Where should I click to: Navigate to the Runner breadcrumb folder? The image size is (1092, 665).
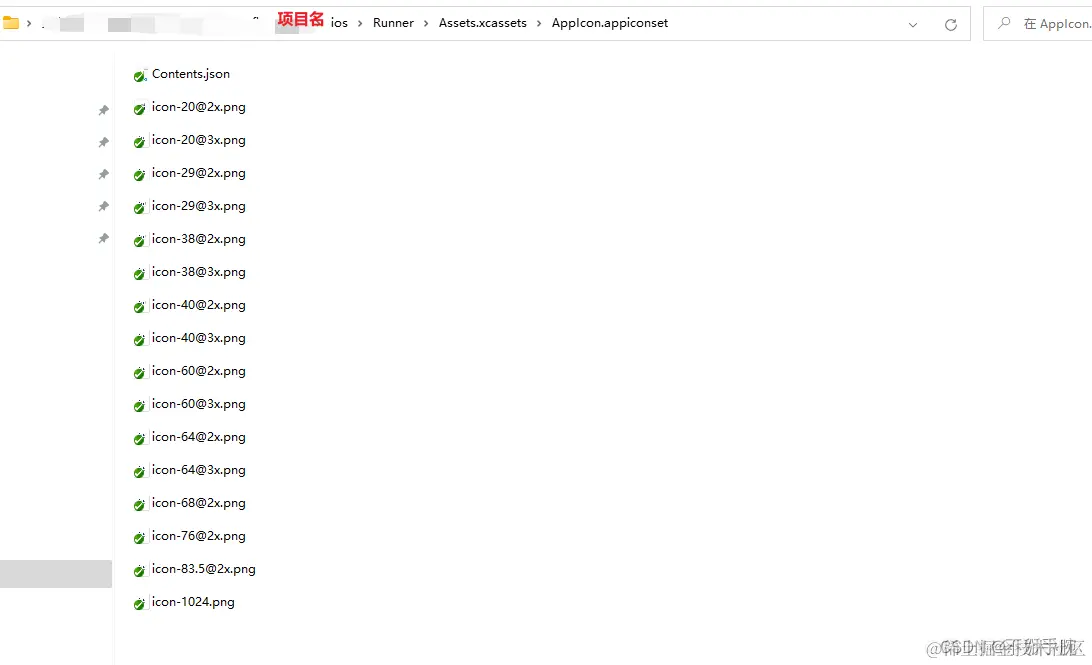393,23
